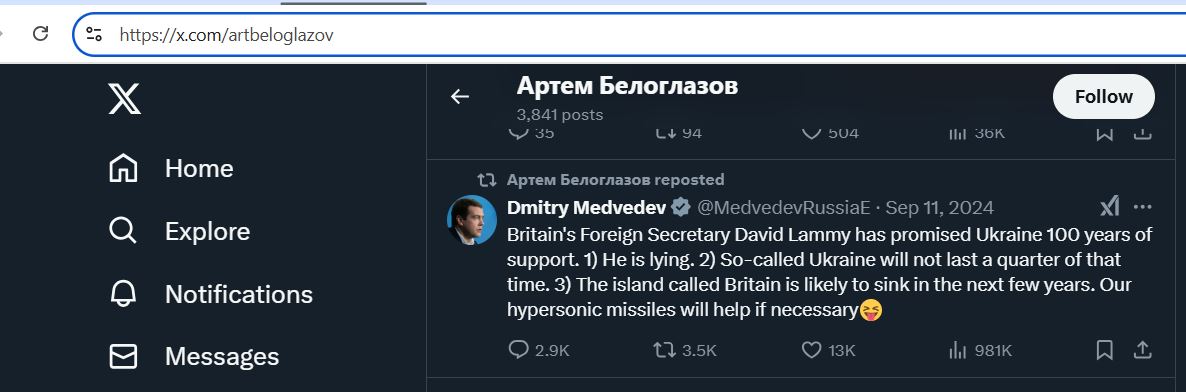Open site information icon in address bar
The width and height of the screenshot is (1186, 392).
click(x=94, y=34)
